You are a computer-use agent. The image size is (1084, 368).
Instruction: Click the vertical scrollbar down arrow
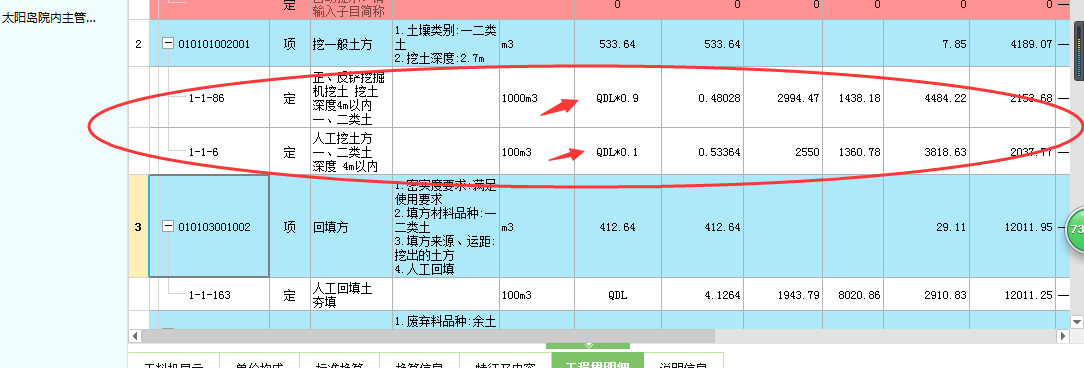coord(1077,321)
